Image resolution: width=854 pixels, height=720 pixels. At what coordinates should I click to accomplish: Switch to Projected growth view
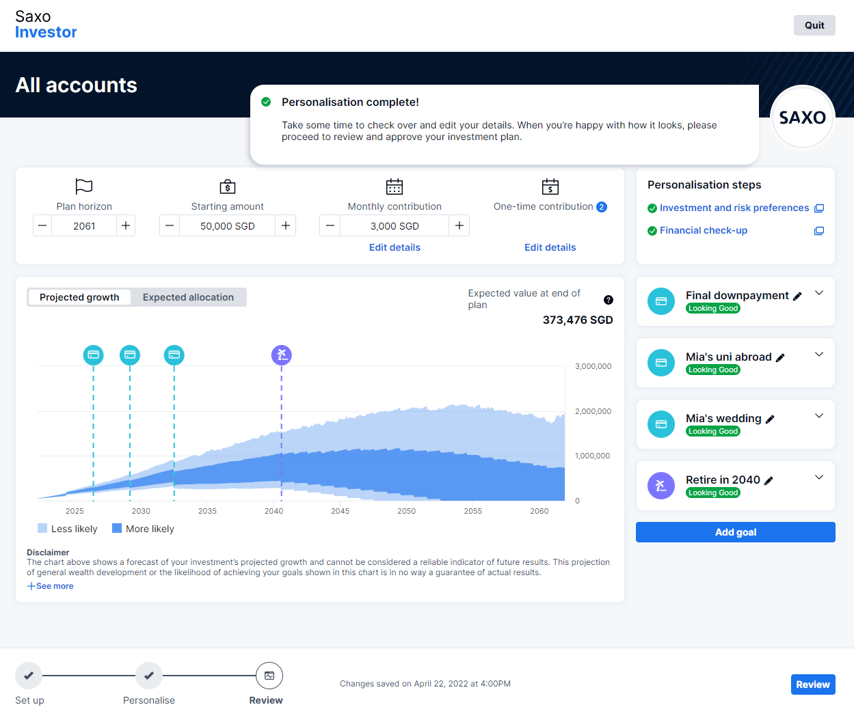(x=79, y=297)
